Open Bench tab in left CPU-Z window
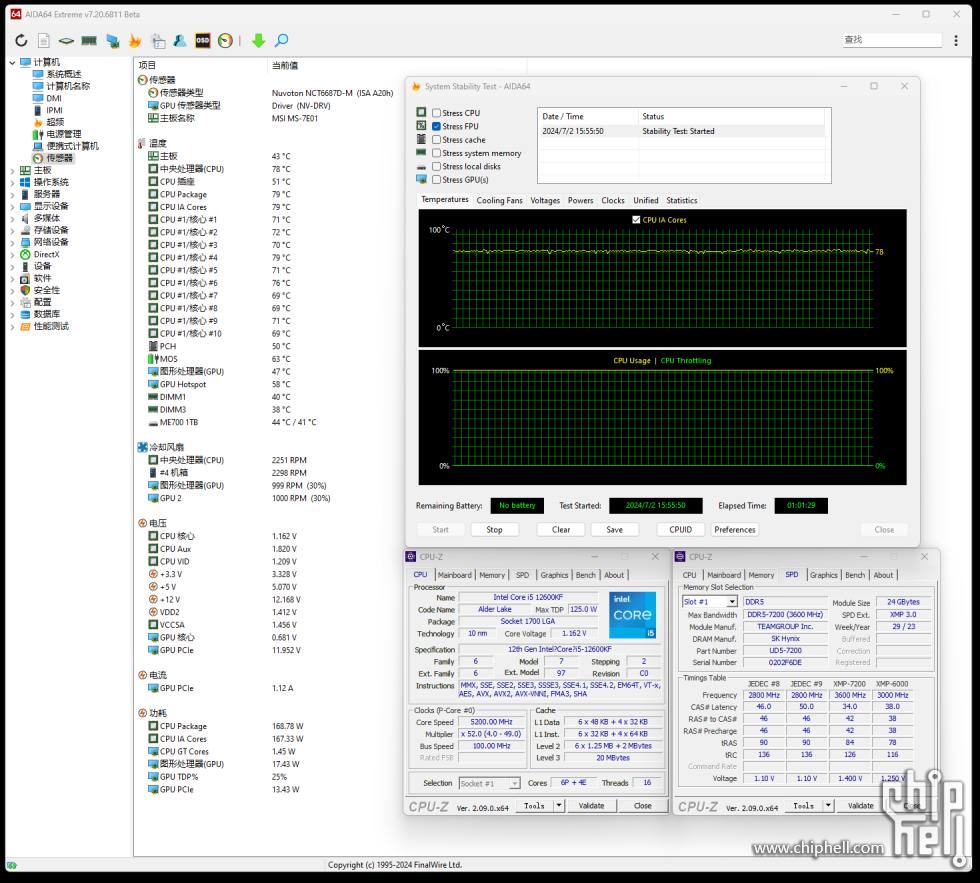The height and width of the screenshot is (883, 980). tap(586, 575)
